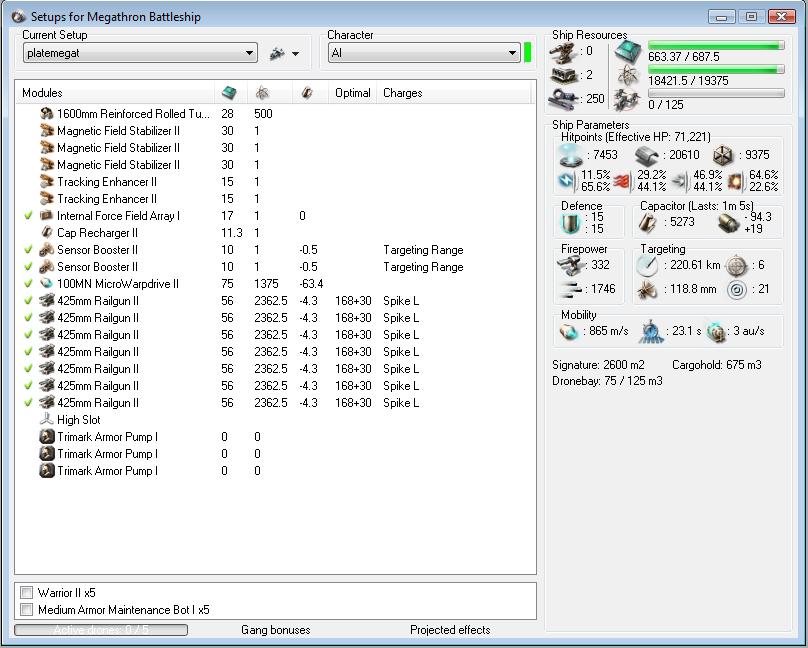Click the CPU usage bar 663.37 / 687.5

coord(716,46)
